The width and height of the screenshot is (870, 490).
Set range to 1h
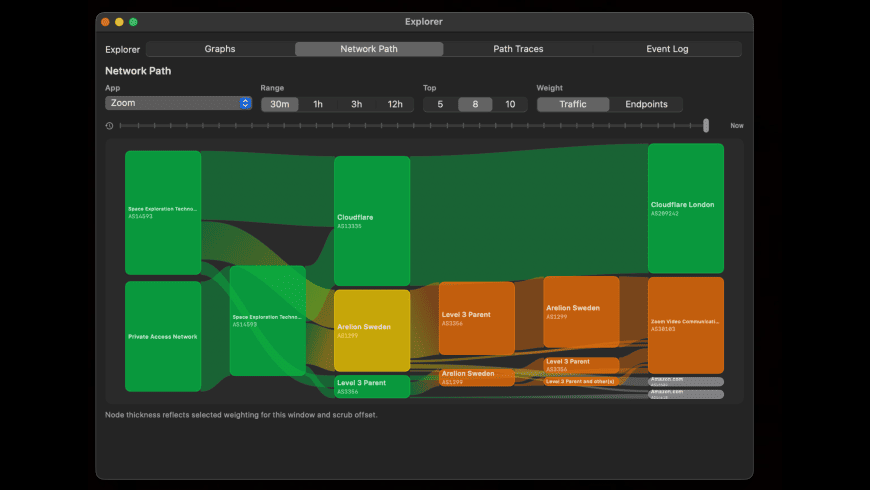318,104
